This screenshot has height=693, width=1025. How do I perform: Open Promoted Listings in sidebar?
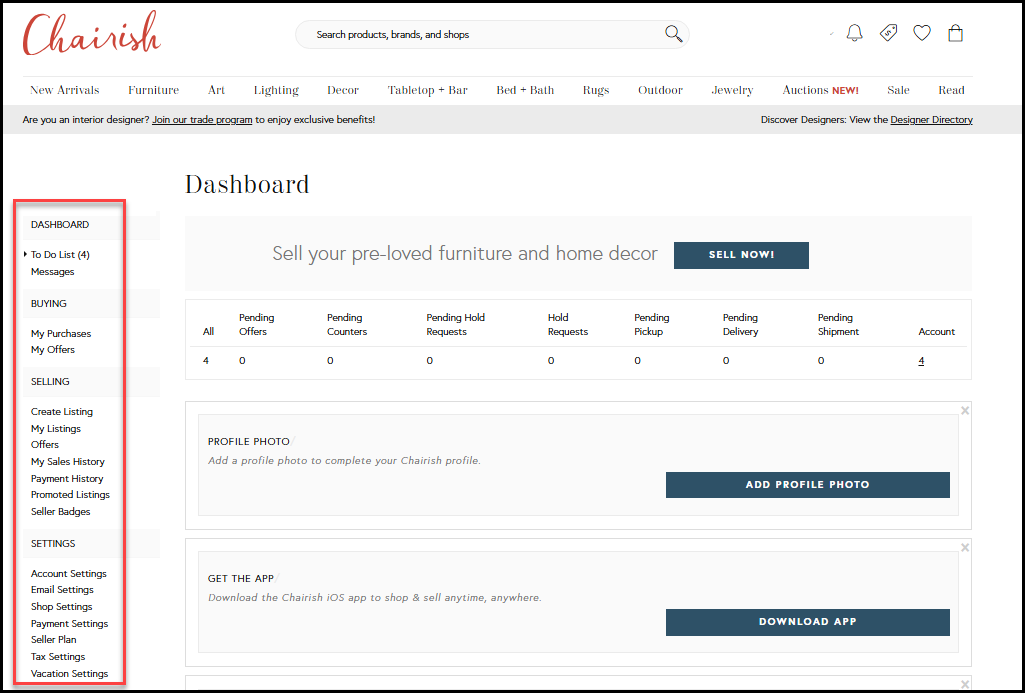[70, 495]
